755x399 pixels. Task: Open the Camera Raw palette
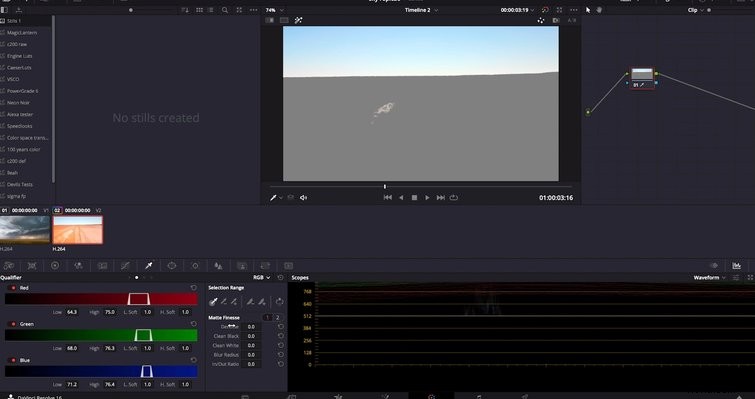(x=9, y=266)
